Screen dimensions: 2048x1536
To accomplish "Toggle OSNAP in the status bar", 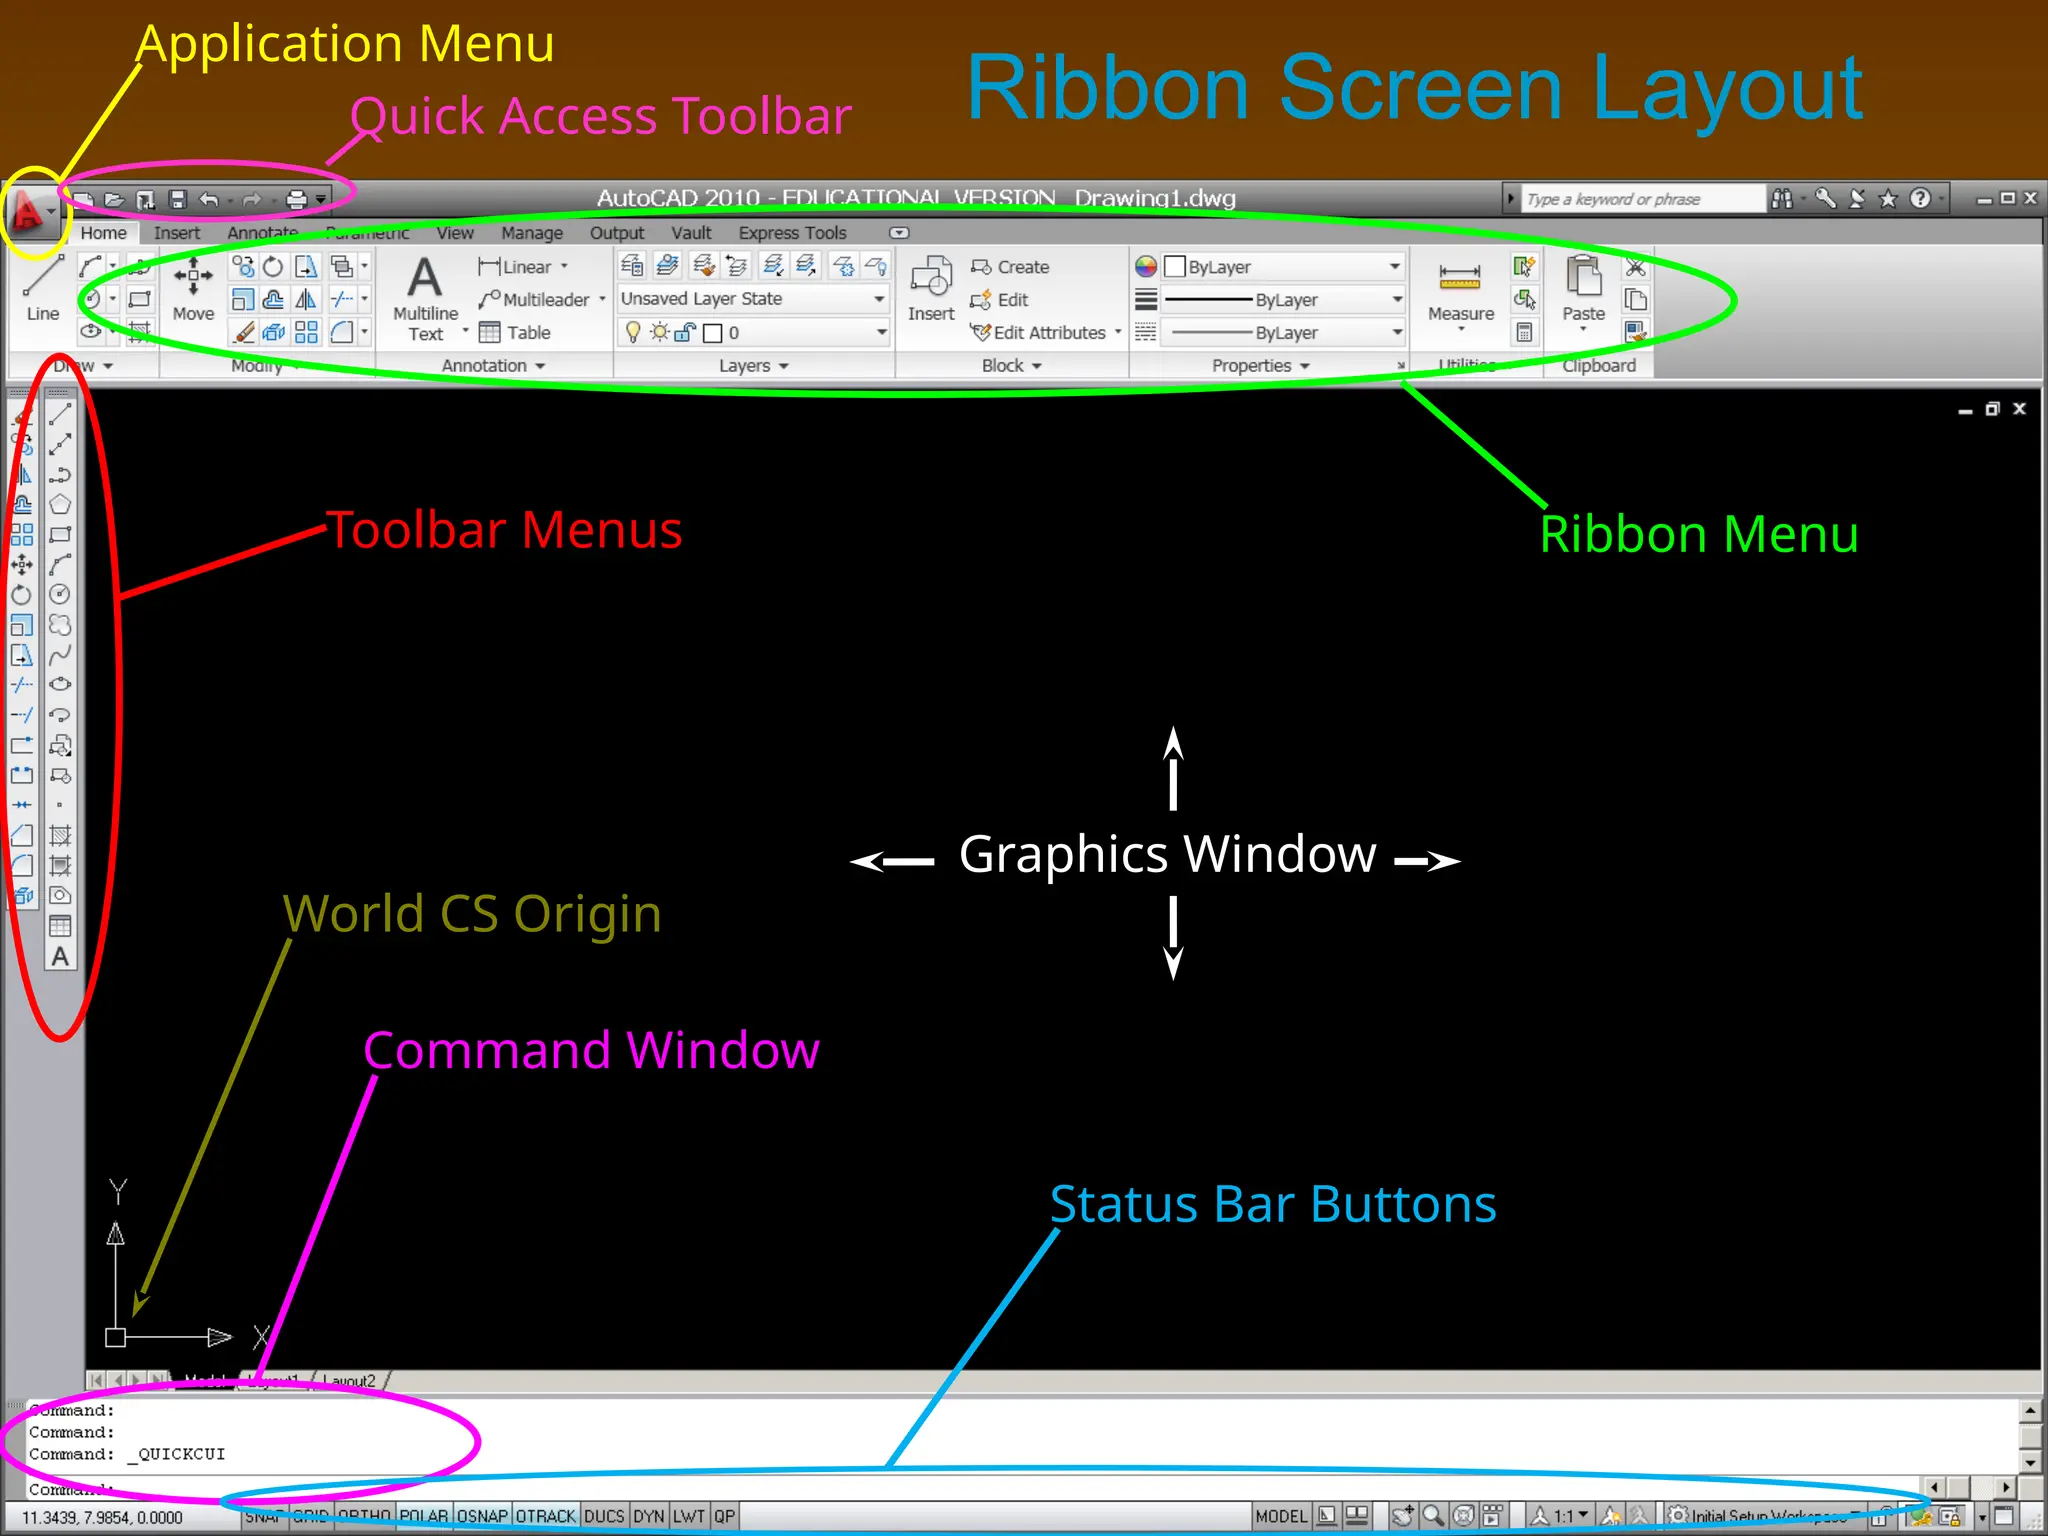I will [482, 1516].
